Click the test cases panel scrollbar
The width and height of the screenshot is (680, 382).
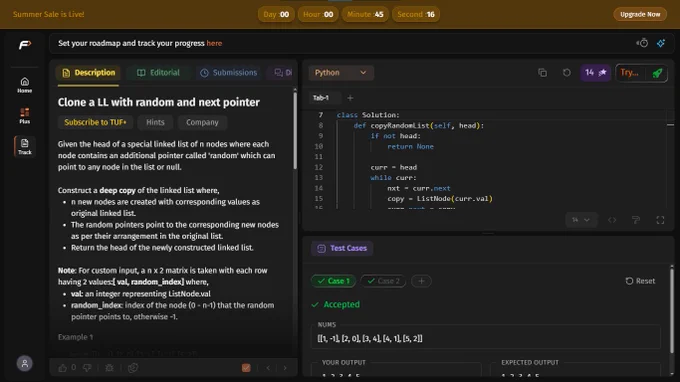[x=672, y=310]
